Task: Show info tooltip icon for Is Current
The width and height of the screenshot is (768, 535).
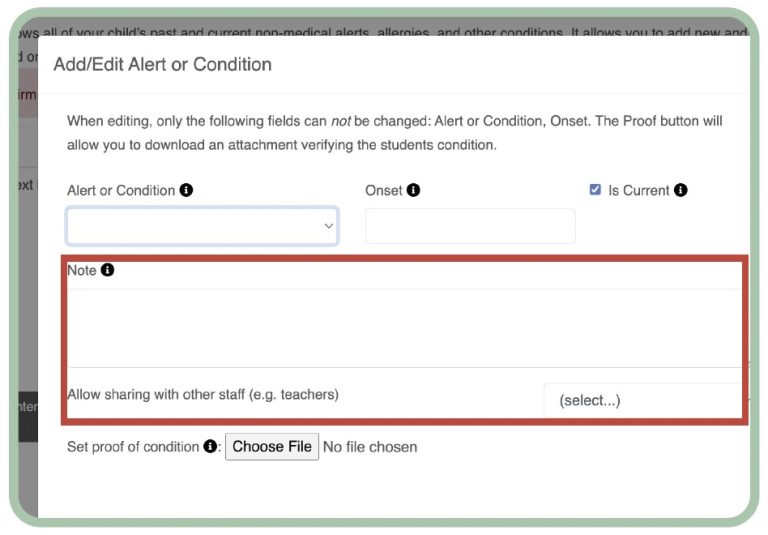Action: point(681,190)
